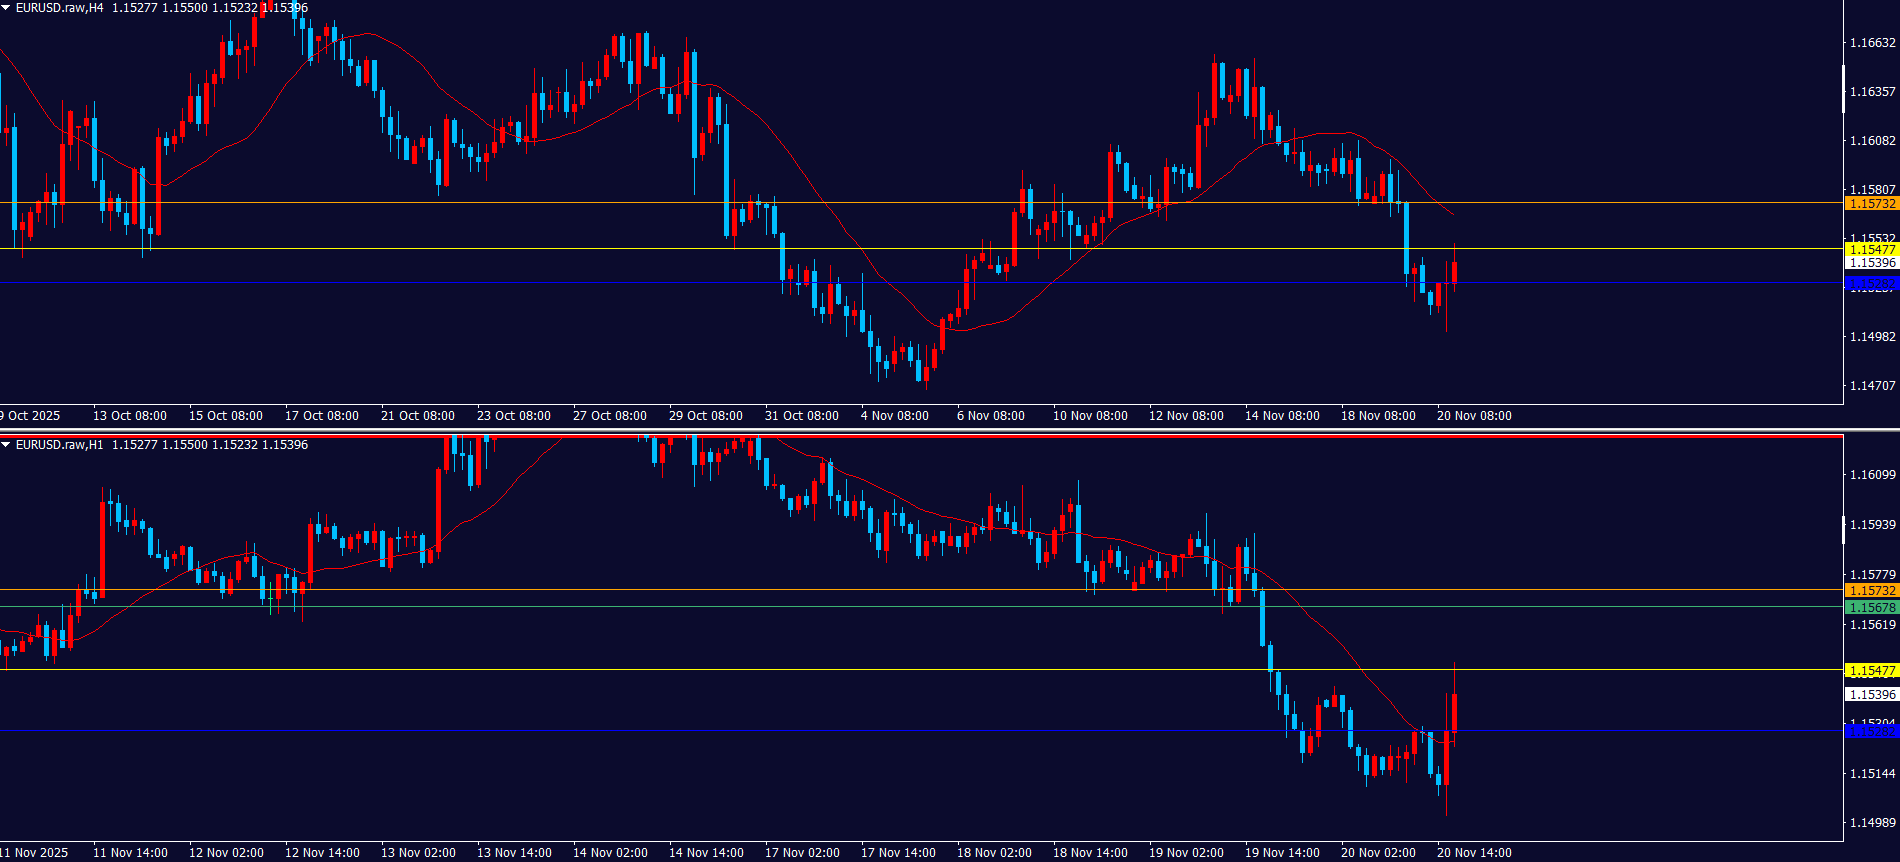This screenshot has width=1900, height=862.
Task: Click the '31 Oct 08:00' label on H4 time axis
Action: [x=802, y=416]
